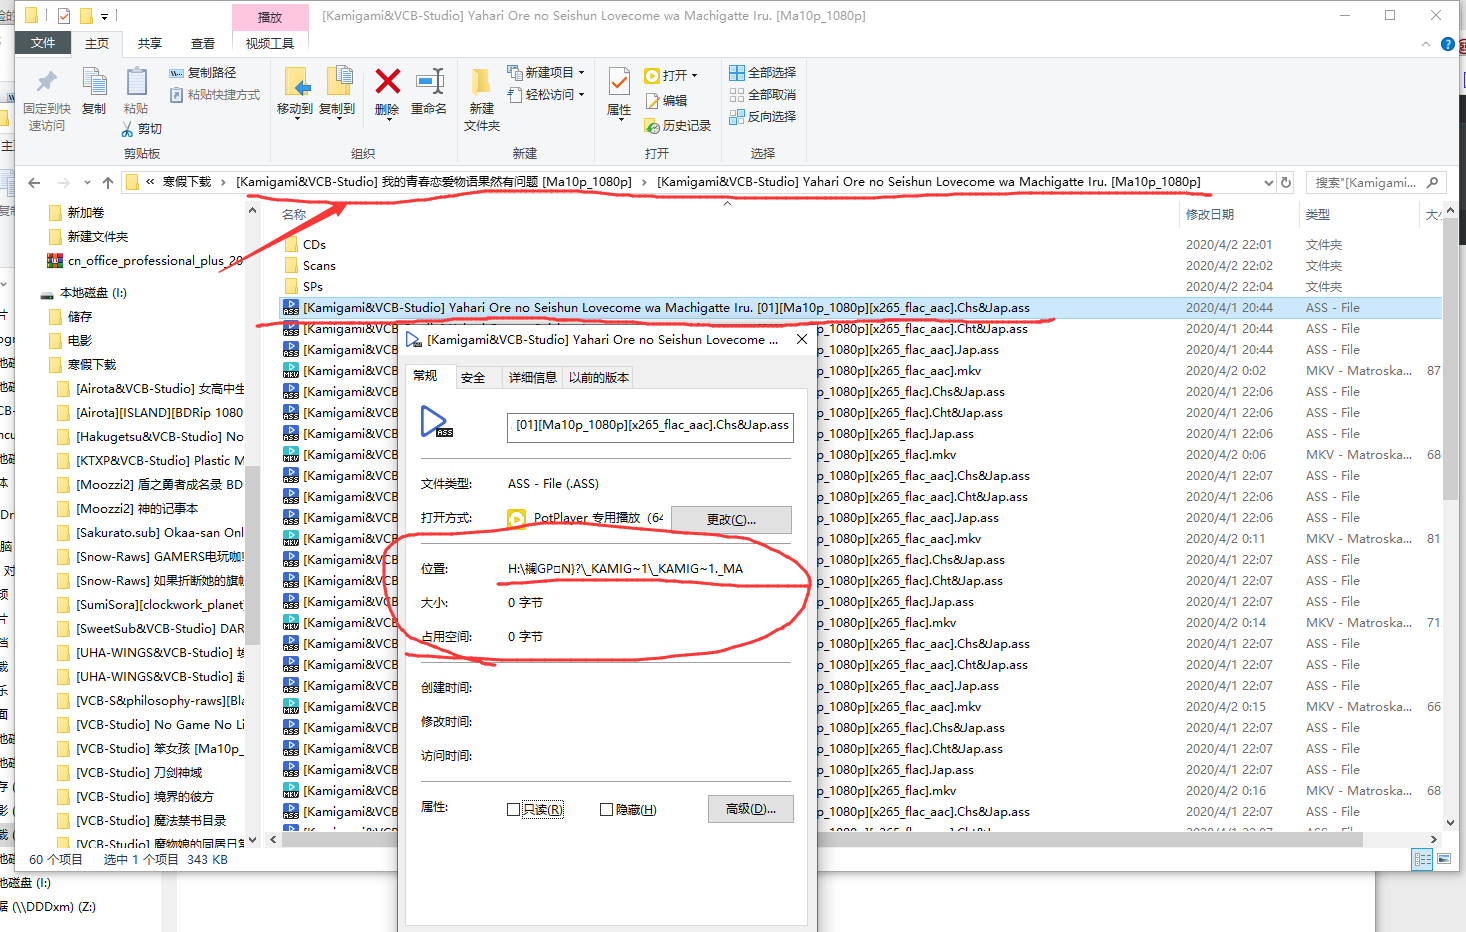The width and height of the screenshot is (1466, 932).
Task: Click the search magnifier icon
Action: [1432, 182]
